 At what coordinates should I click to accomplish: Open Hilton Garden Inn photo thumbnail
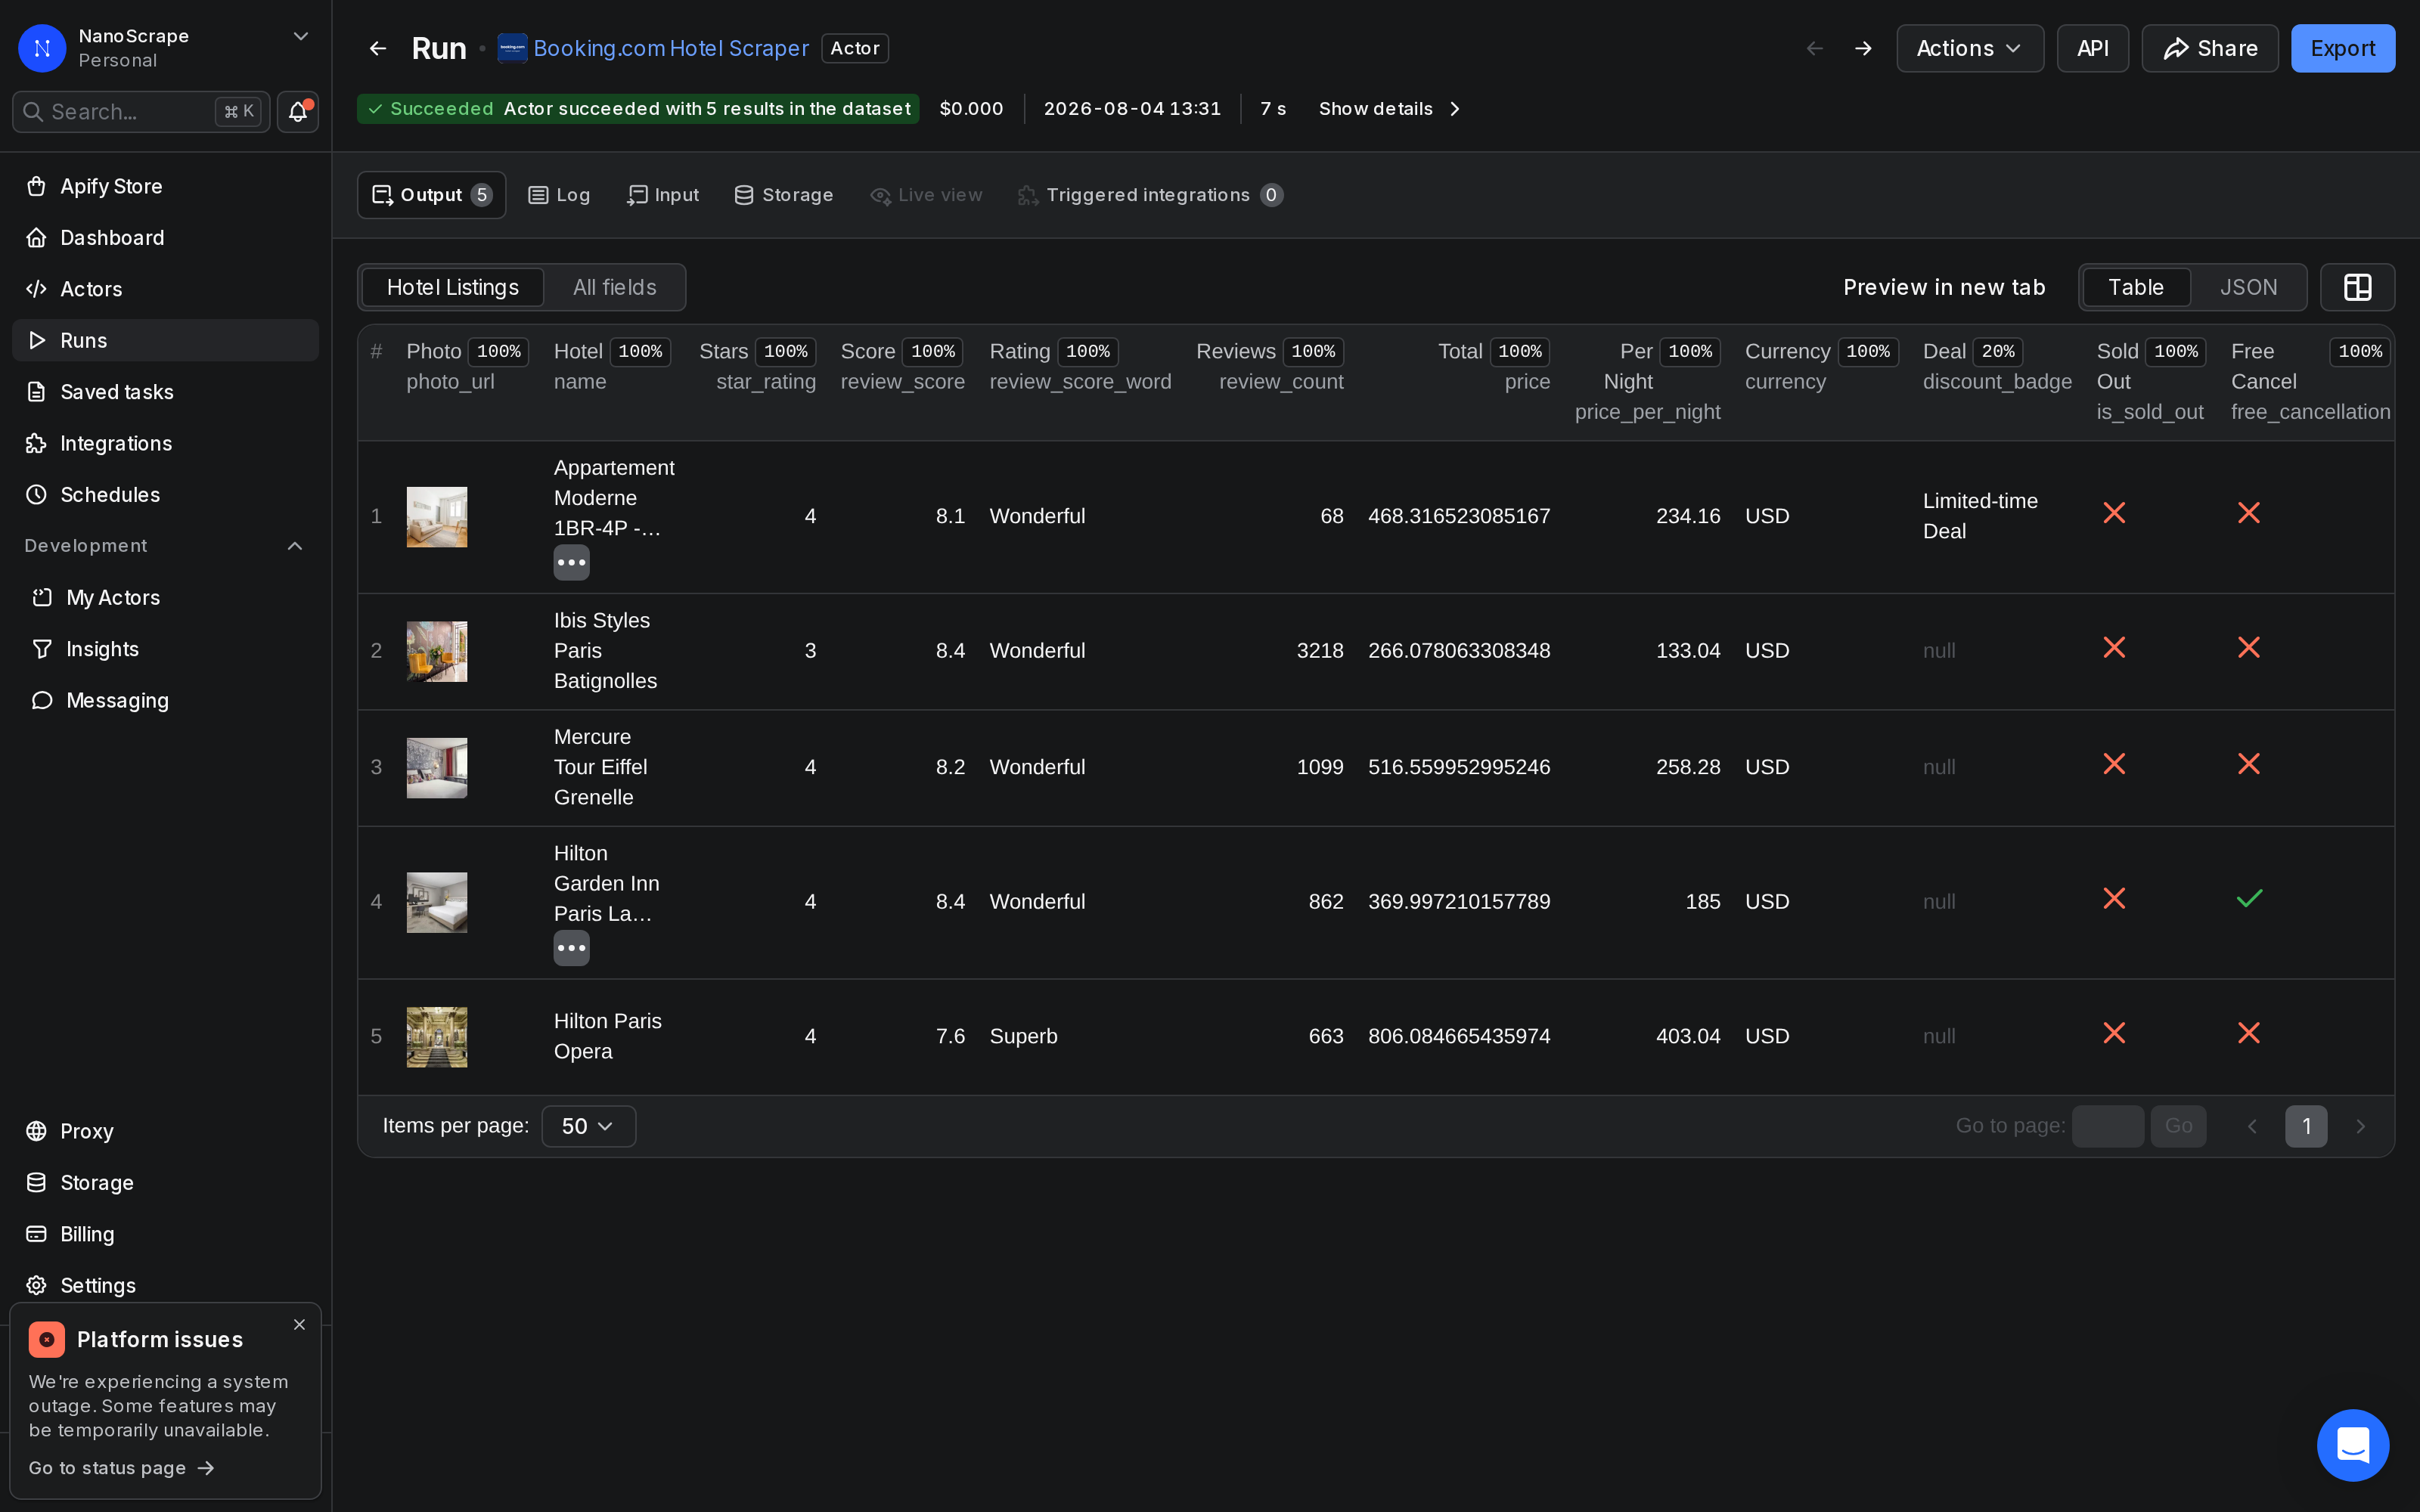(x=436, y=903)
